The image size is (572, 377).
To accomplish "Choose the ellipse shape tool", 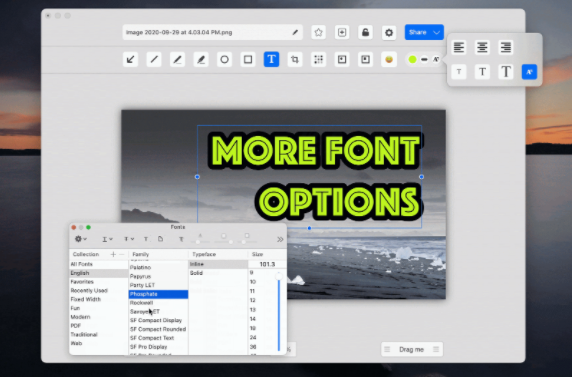I will 224,59.
